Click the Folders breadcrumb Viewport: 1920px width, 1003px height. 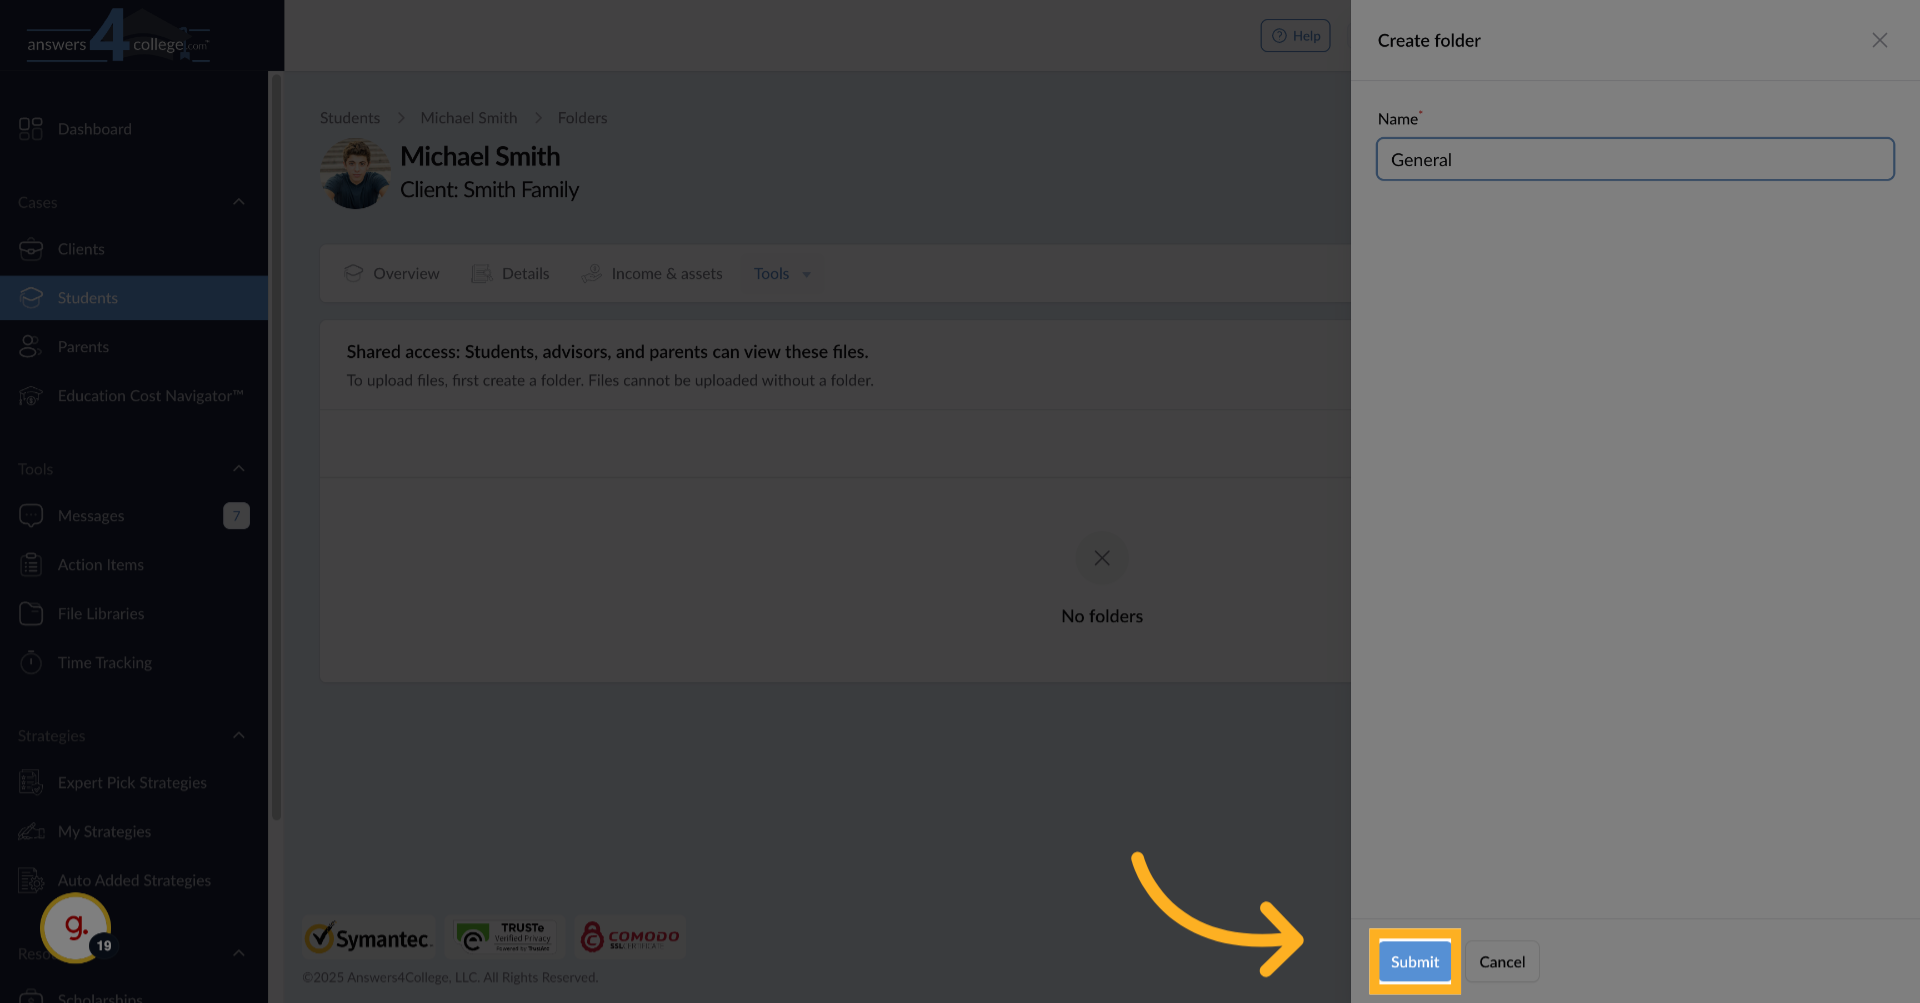pos(582,118)
